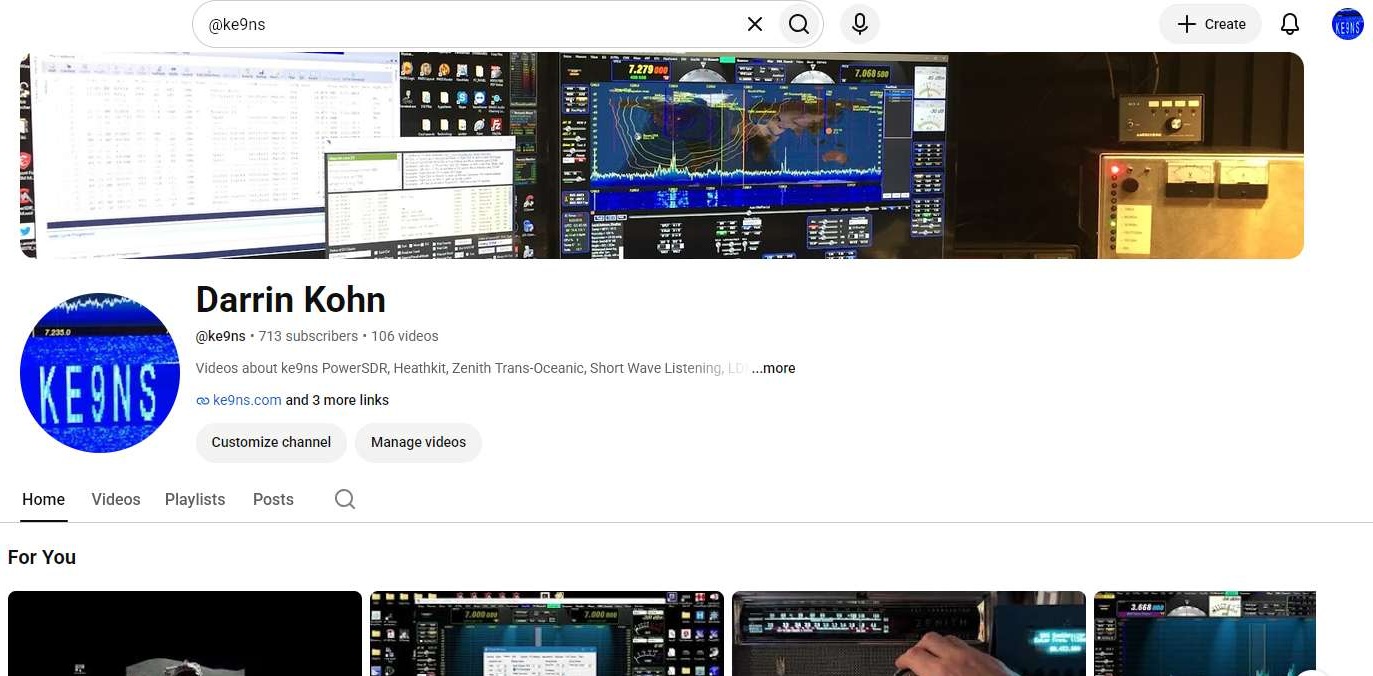1373x676 pixels.
Task: Click the KE9NS channel profile picture
Action: [x=100, y=373]
